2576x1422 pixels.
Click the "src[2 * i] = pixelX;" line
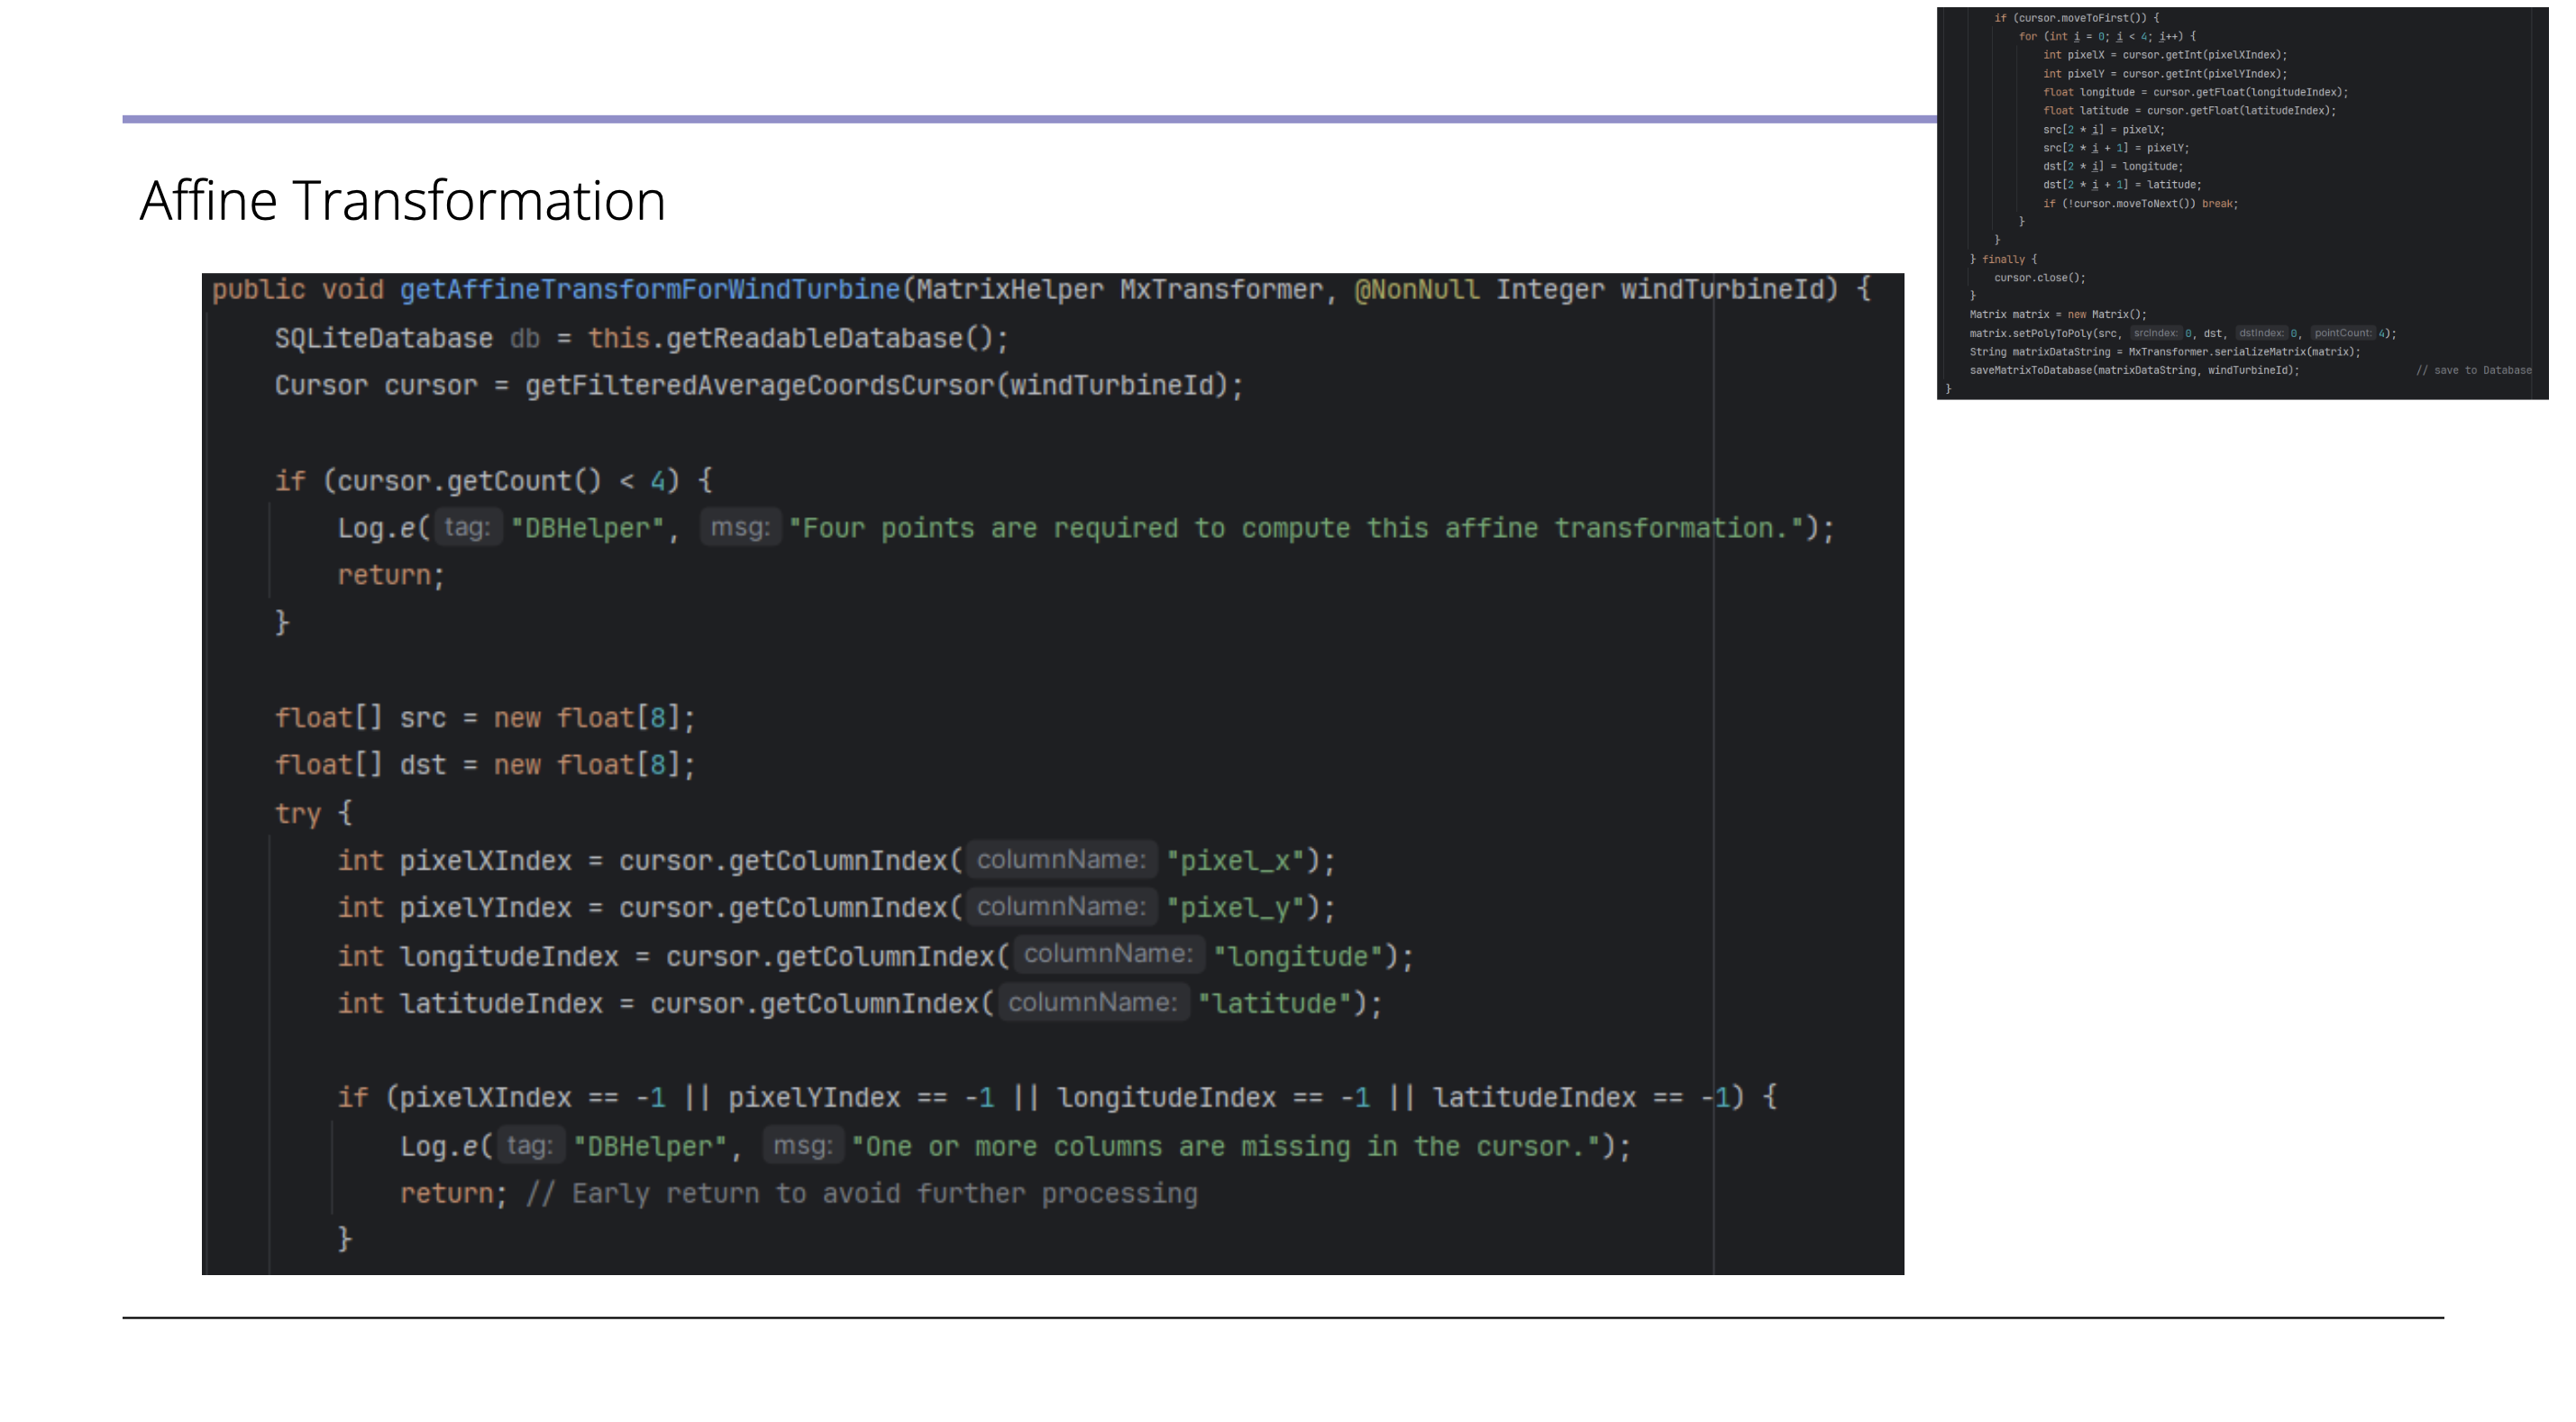click(x=2103, y=130)
